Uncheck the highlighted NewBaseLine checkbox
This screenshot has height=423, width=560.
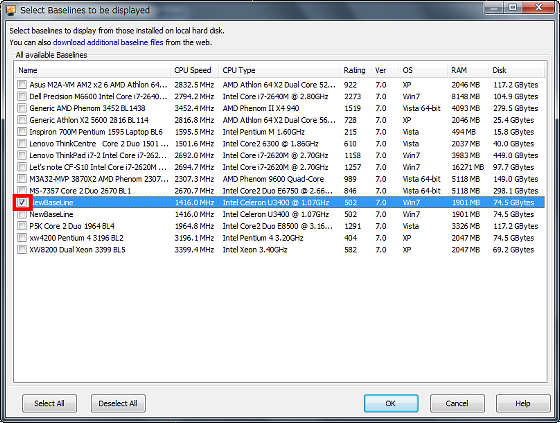pyautogui.click(x=22, y=202)
